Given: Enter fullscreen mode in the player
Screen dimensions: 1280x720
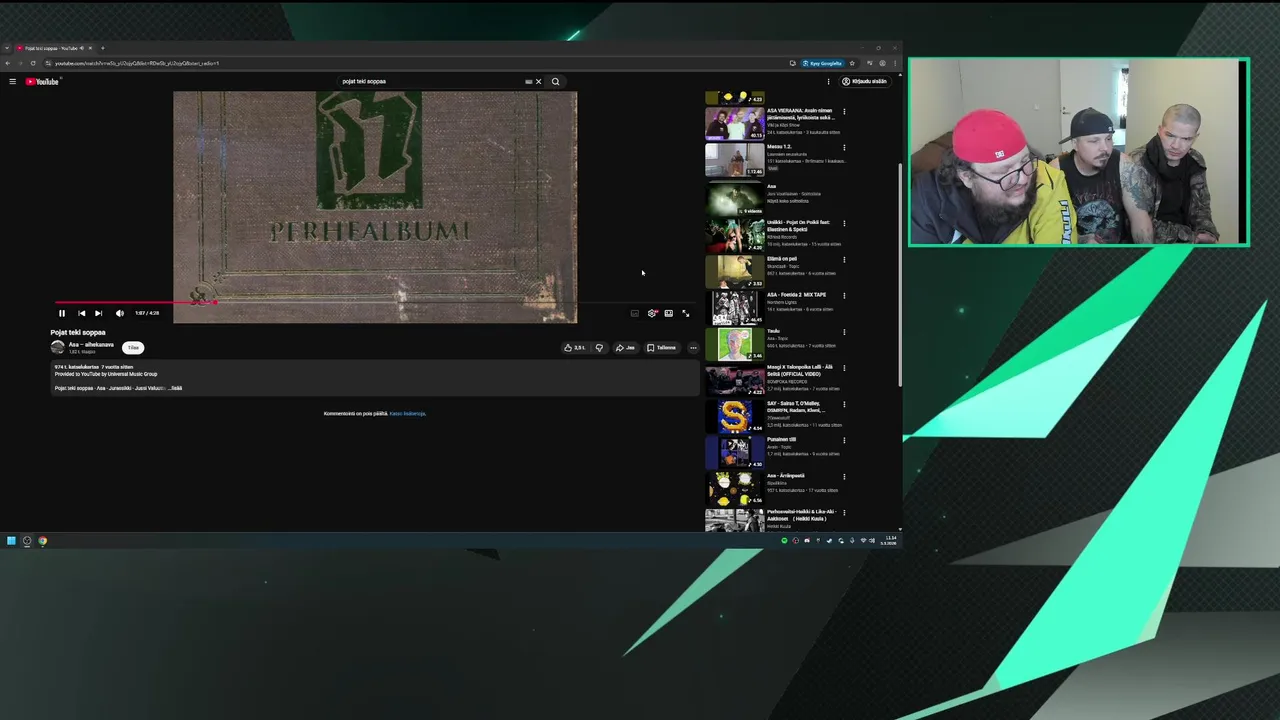Looking at the screenshot, I should click(685, 313).
